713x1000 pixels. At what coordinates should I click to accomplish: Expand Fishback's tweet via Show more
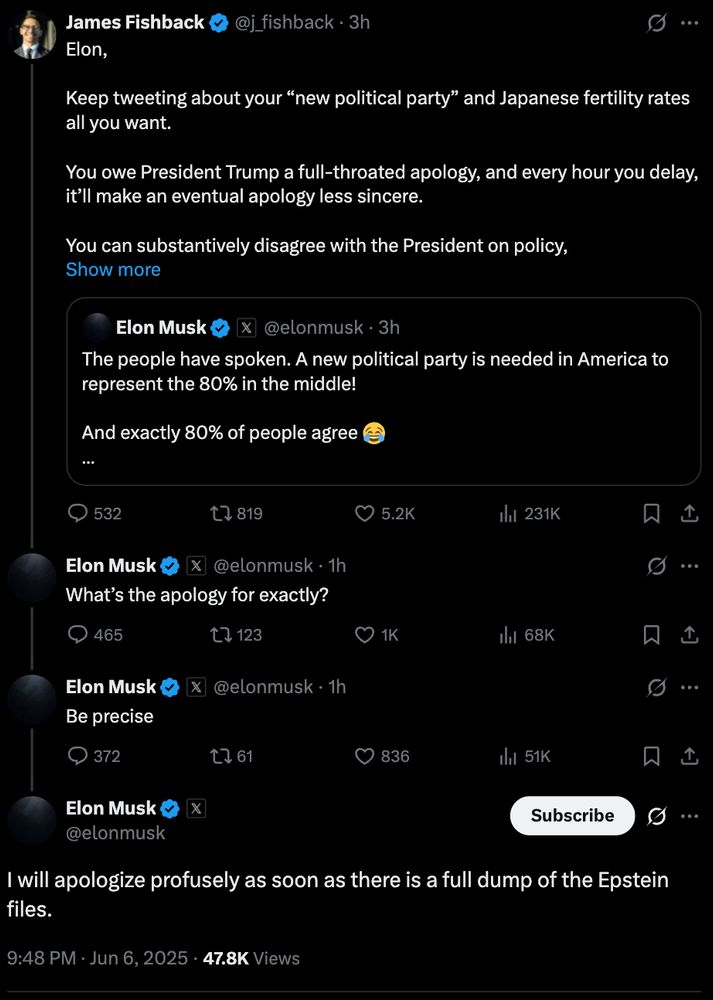113,269
